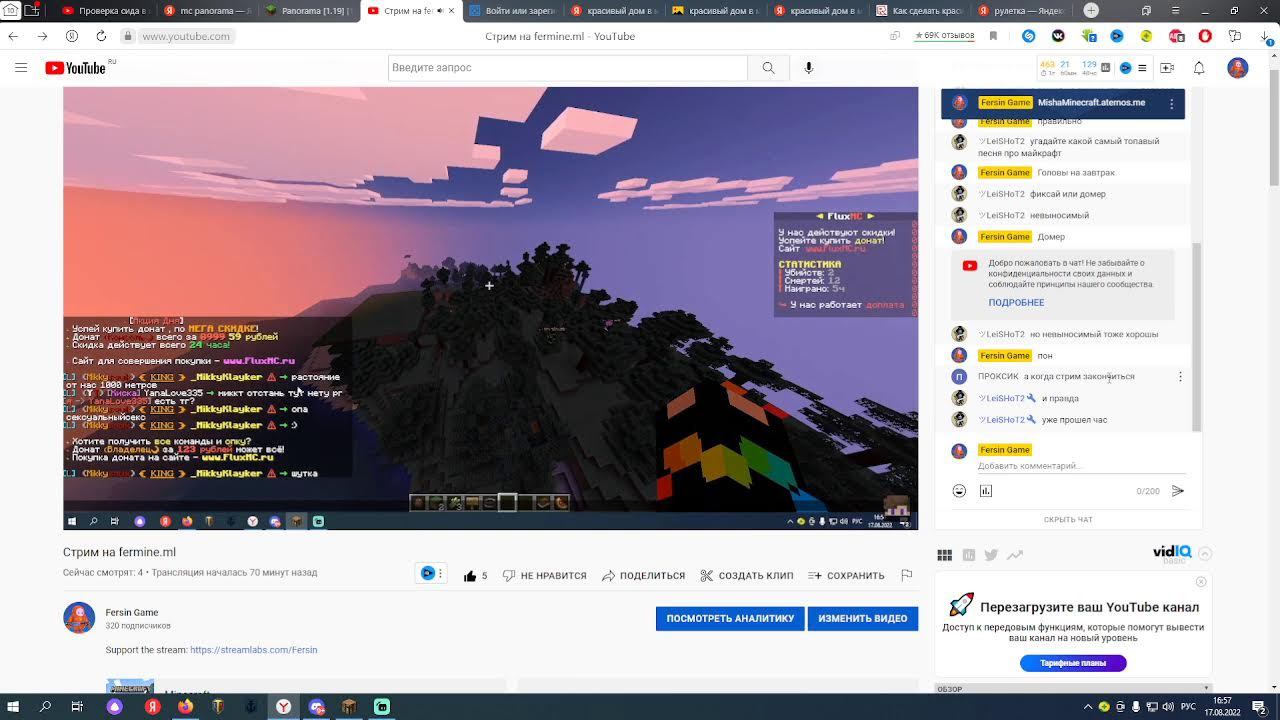Open the account avatar menu in YouTube header
The height and width of the screenshot is (720, 1280).
click(x=1238, y=68)
